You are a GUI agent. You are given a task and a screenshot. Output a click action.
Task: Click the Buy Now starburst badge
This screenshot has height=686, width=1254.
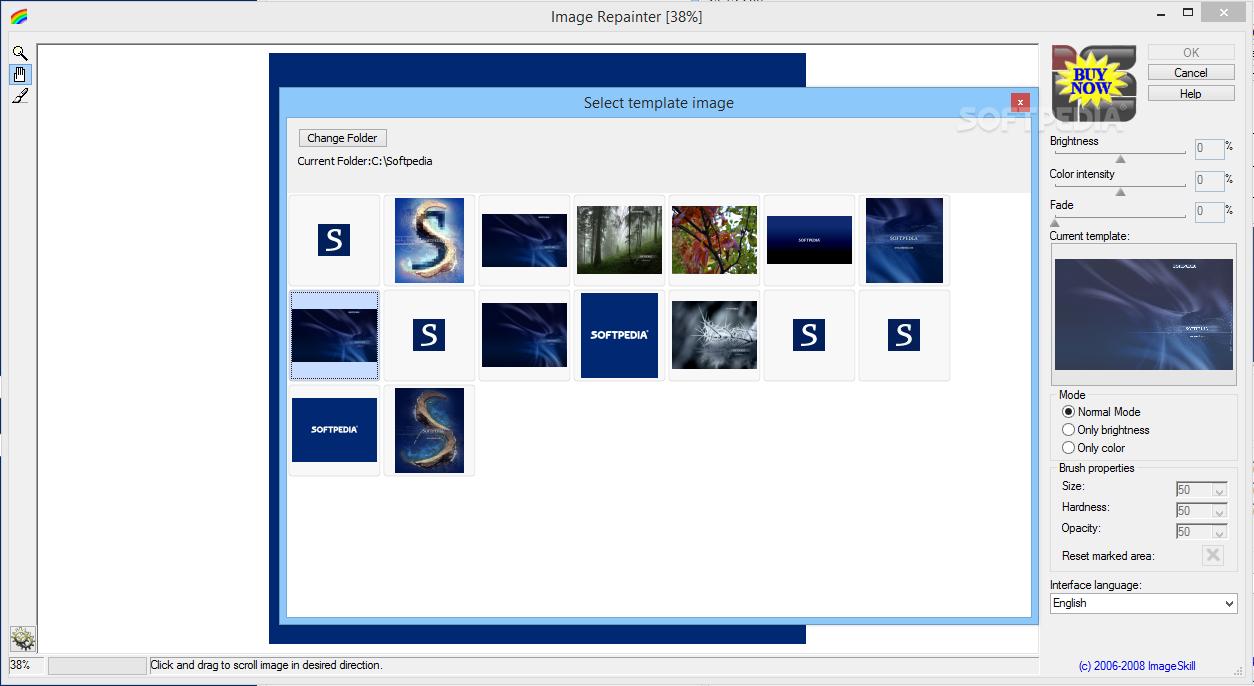1091,82
